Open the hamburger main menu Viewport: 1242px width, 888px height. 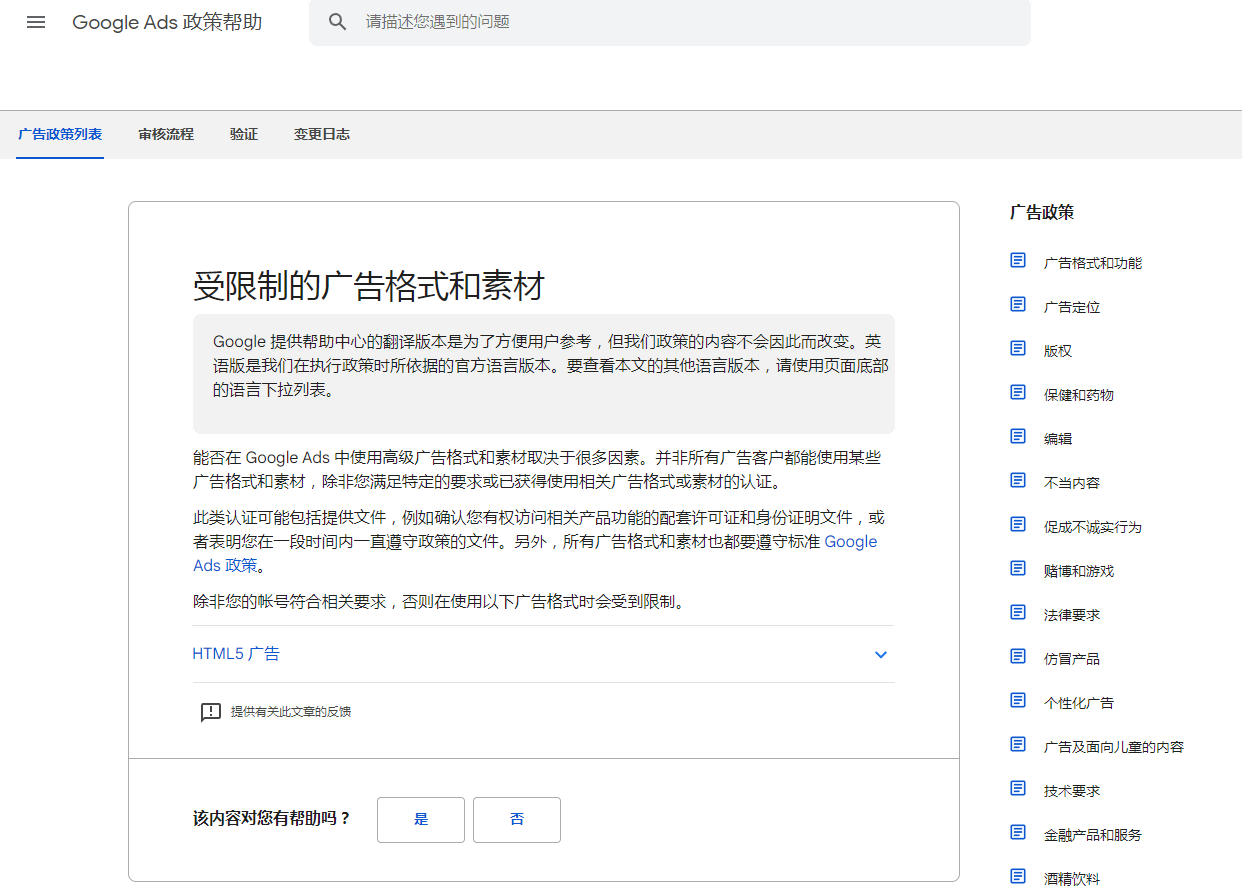point(36,22)
